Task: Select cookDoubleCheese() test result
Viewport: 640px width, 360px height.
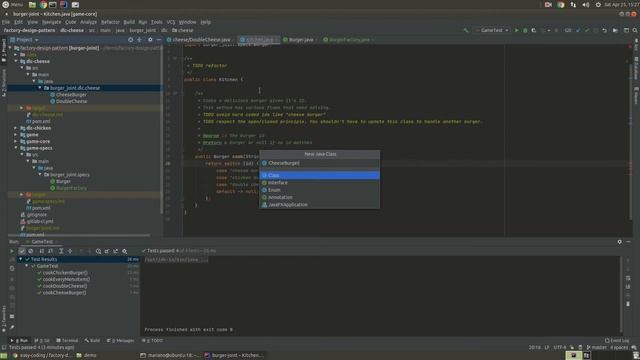Action: pyautogui.click(x=65, y=286)
